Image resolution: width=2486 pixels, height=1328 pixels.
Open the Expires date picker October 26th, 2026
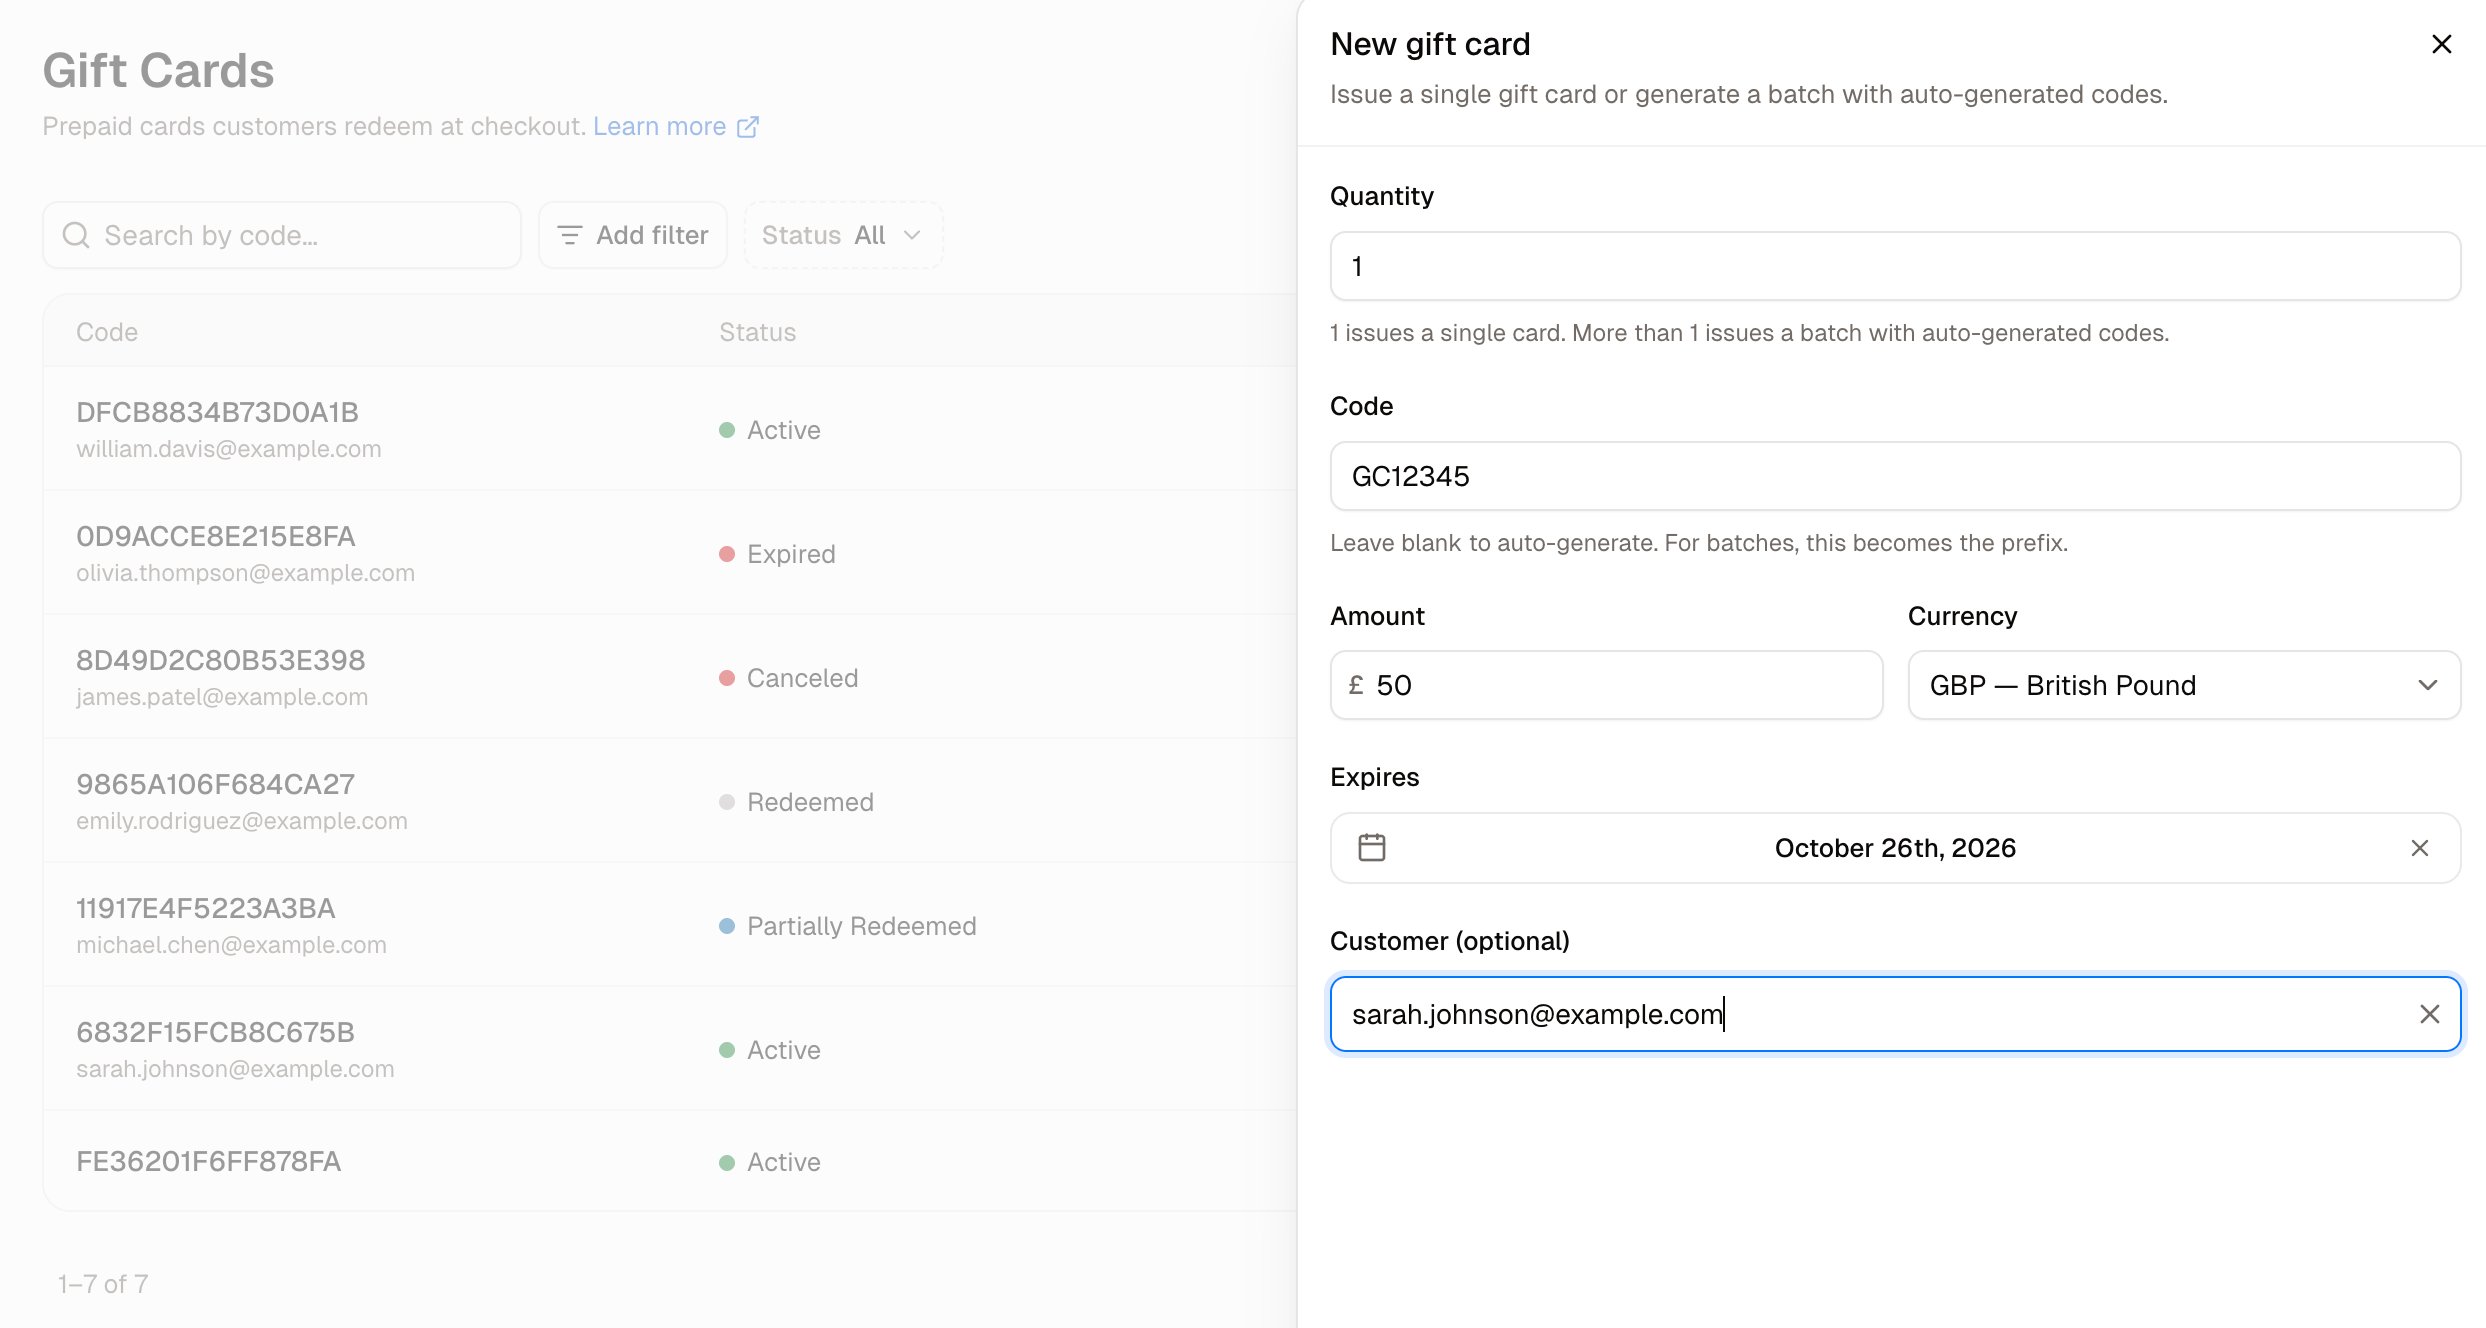click(x=1895, y=848)
